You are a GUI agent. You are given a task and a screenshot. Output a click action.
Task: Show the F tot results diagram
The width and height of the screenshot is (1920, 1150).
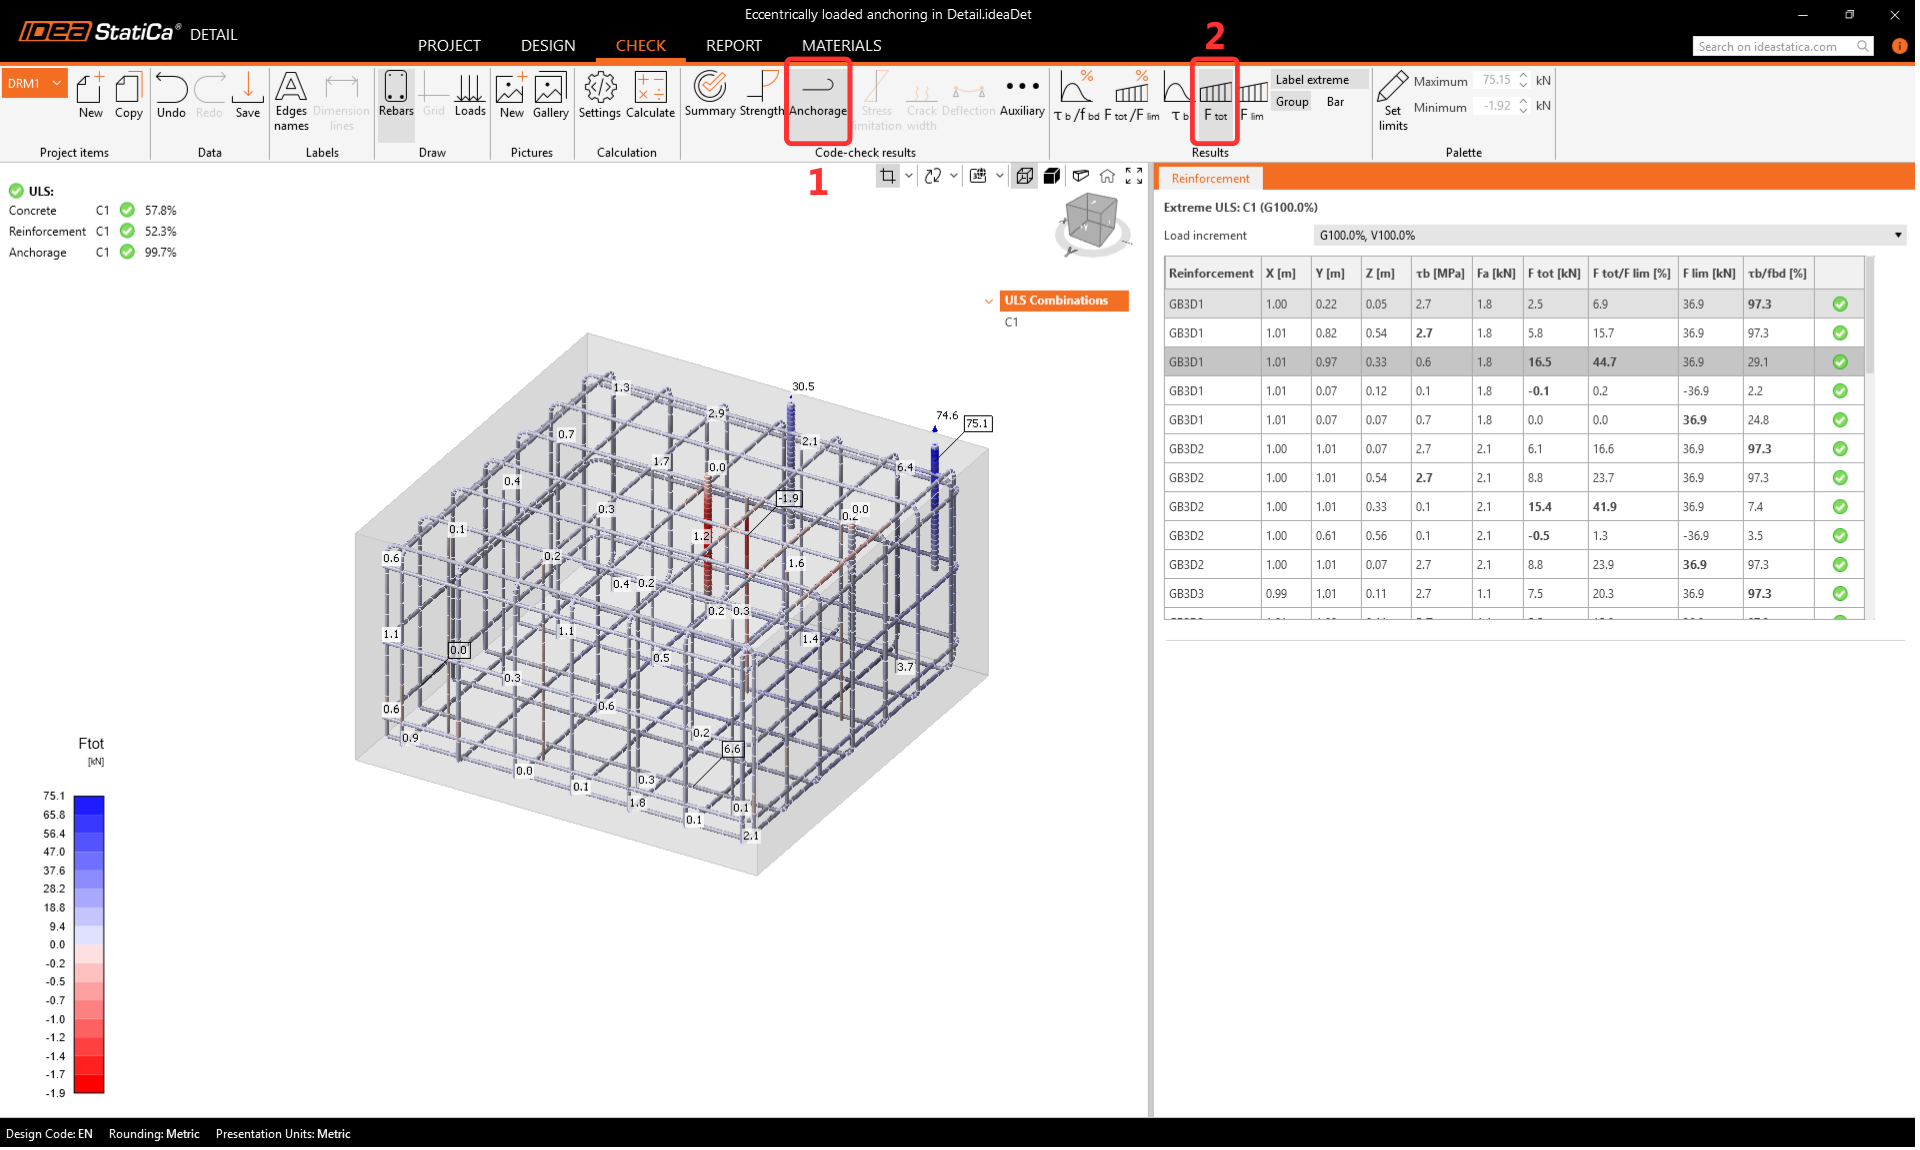click(1215, 99)
